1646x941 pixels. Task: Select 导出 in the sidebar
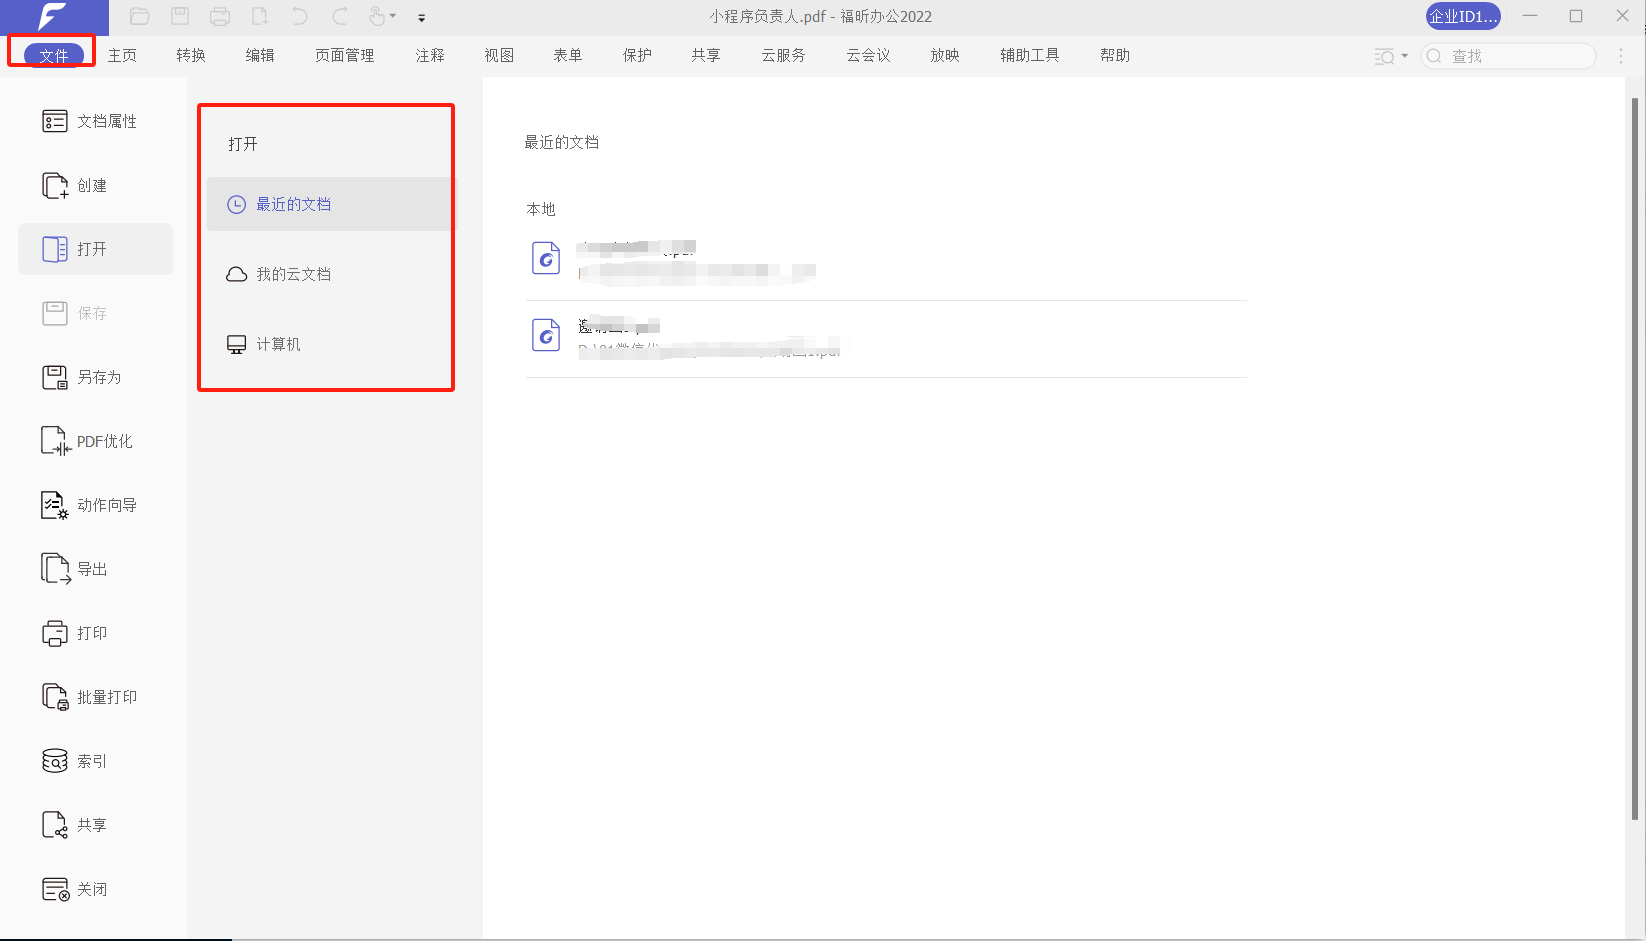95,569
